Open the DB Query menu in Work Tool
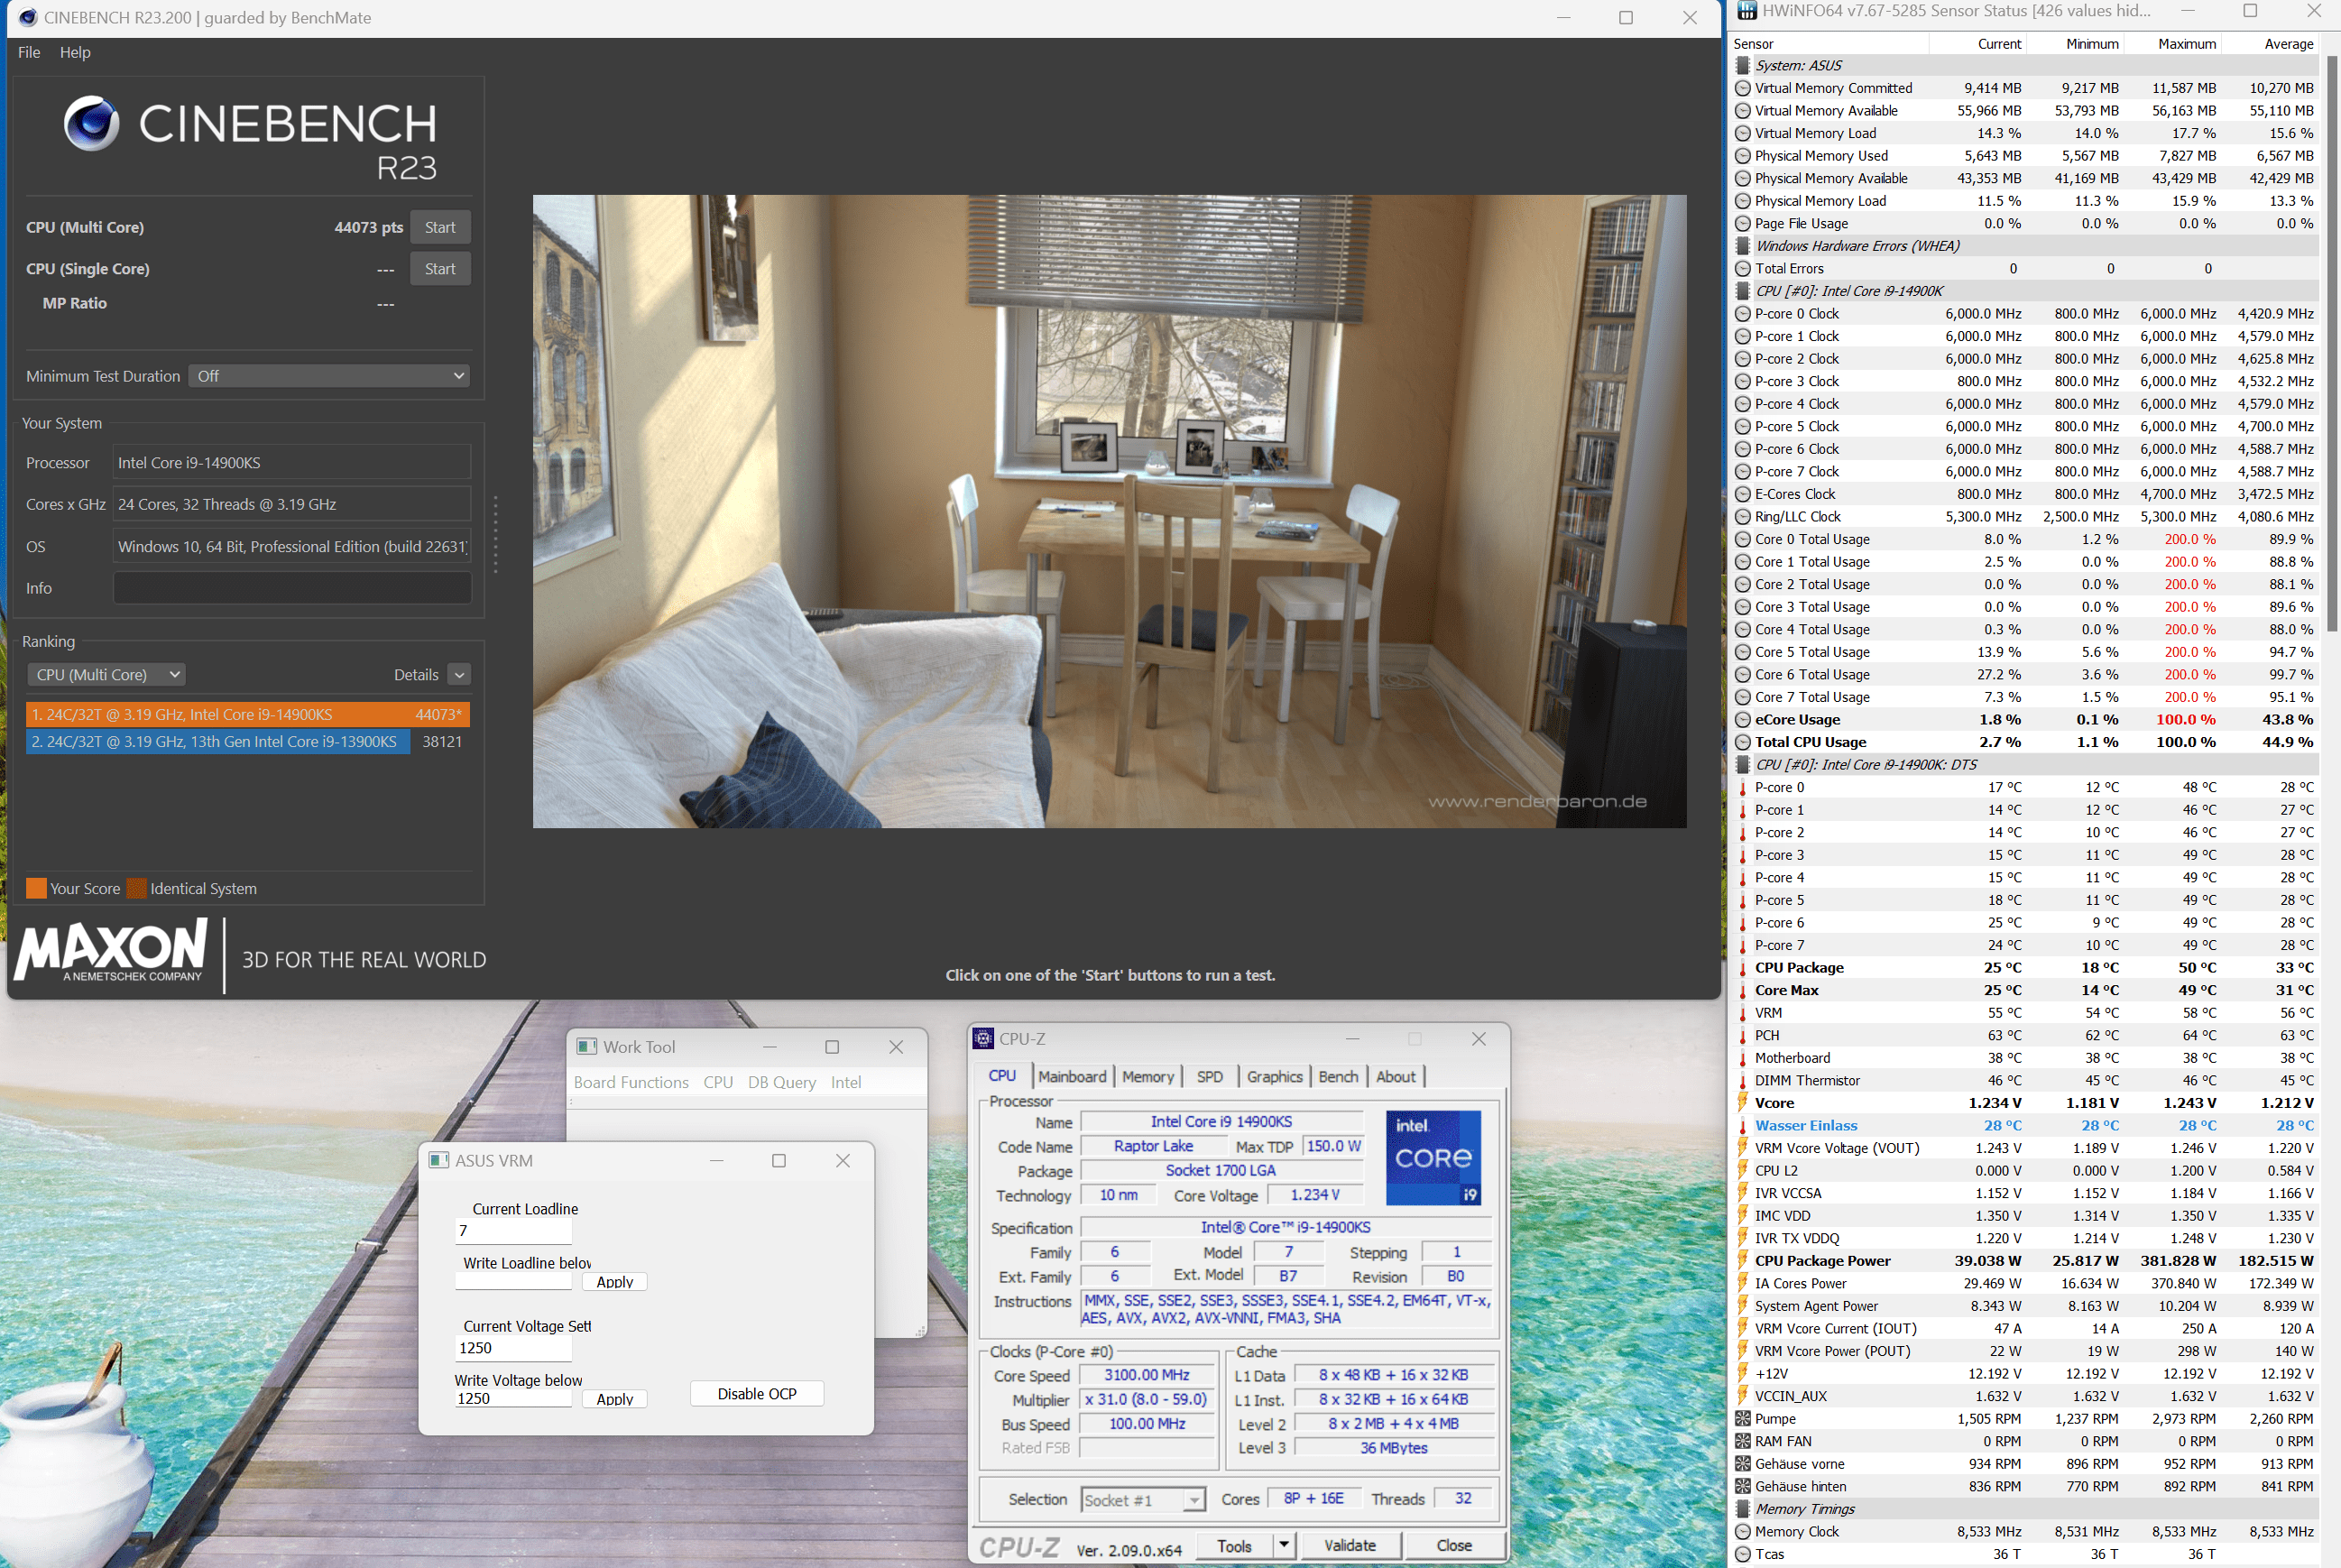The width and height of the screenshot is (2341, 1568). click(782, 1082)
